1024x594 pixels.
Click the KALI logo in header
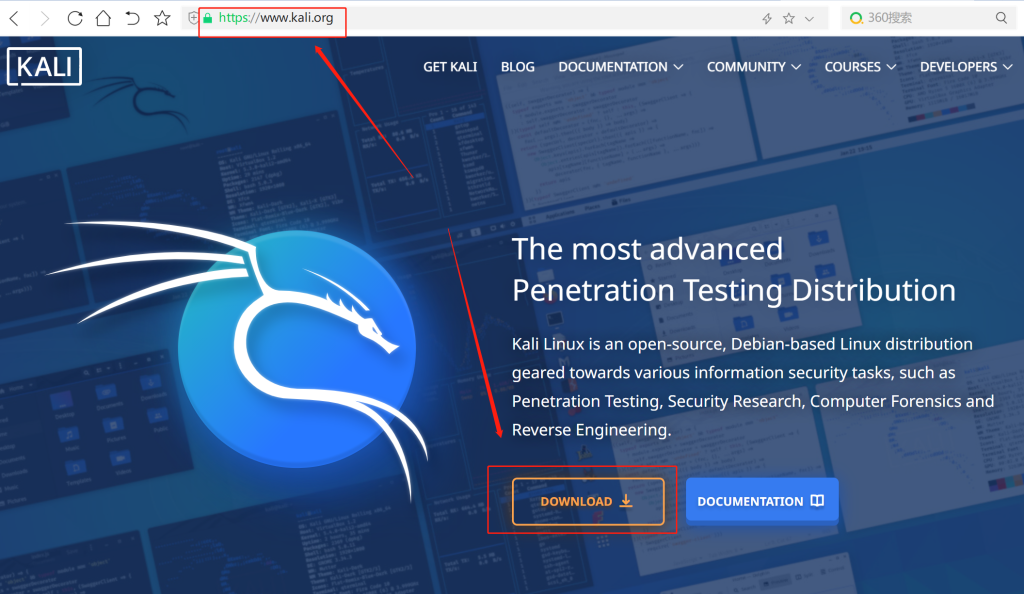tap(44, 67)
